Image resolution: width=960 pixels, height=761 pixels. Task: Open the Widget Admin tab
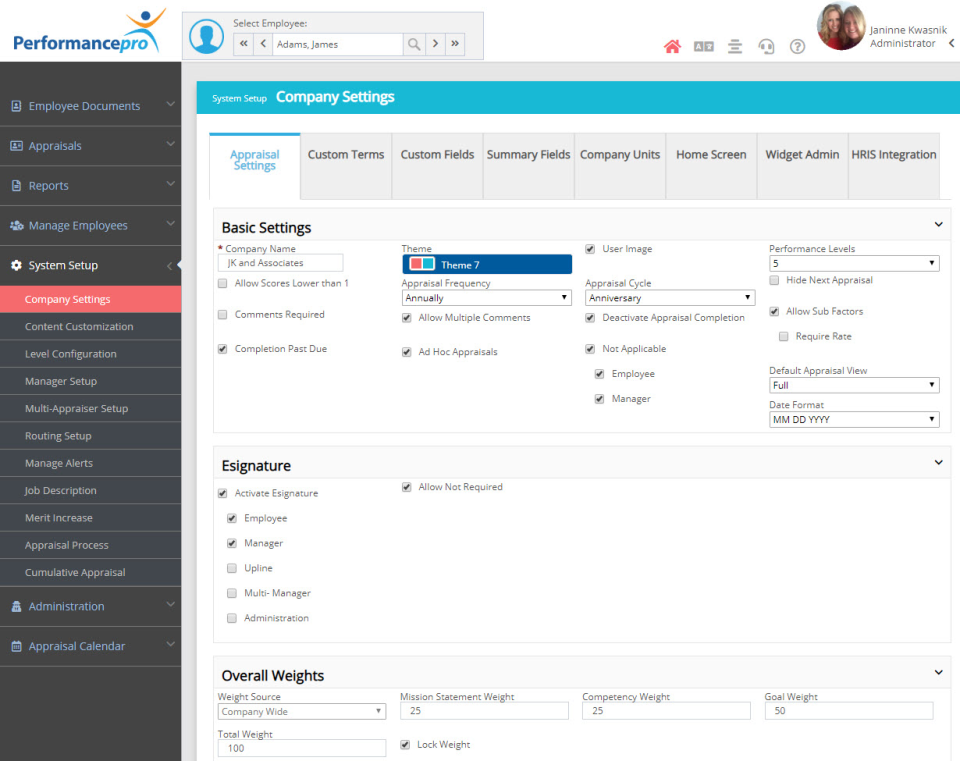coord(802,166)
